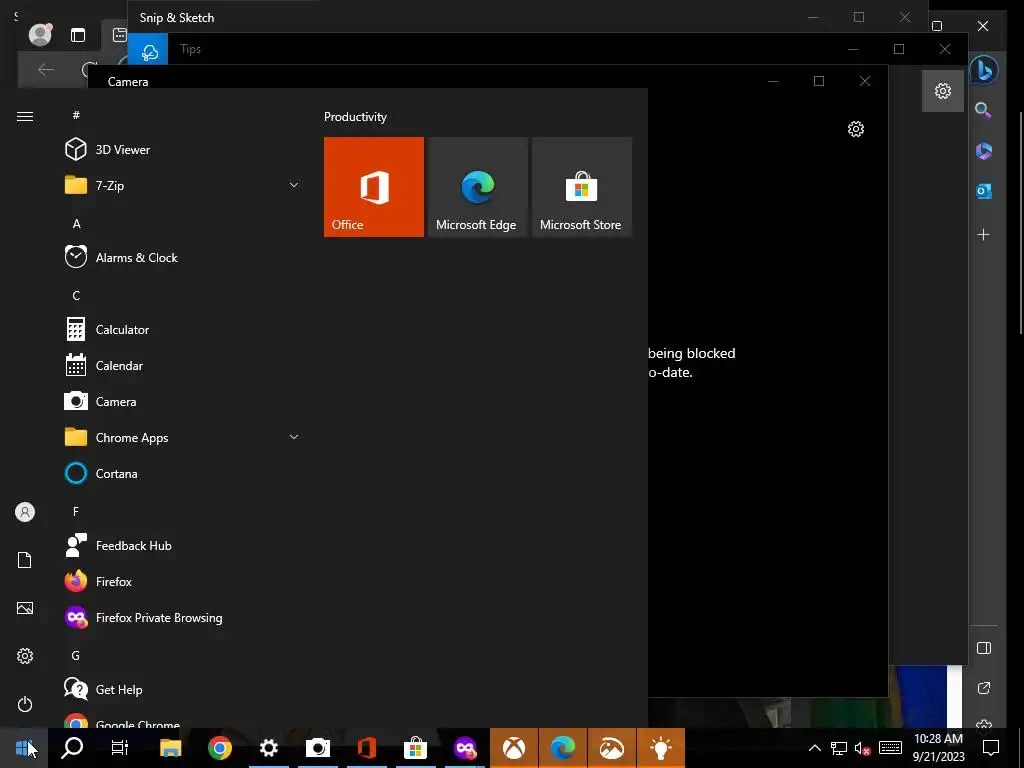This screenshot has width=1024, height=768.
Task: Switch to Camera app on taskbar
Action: pos(318,748)
